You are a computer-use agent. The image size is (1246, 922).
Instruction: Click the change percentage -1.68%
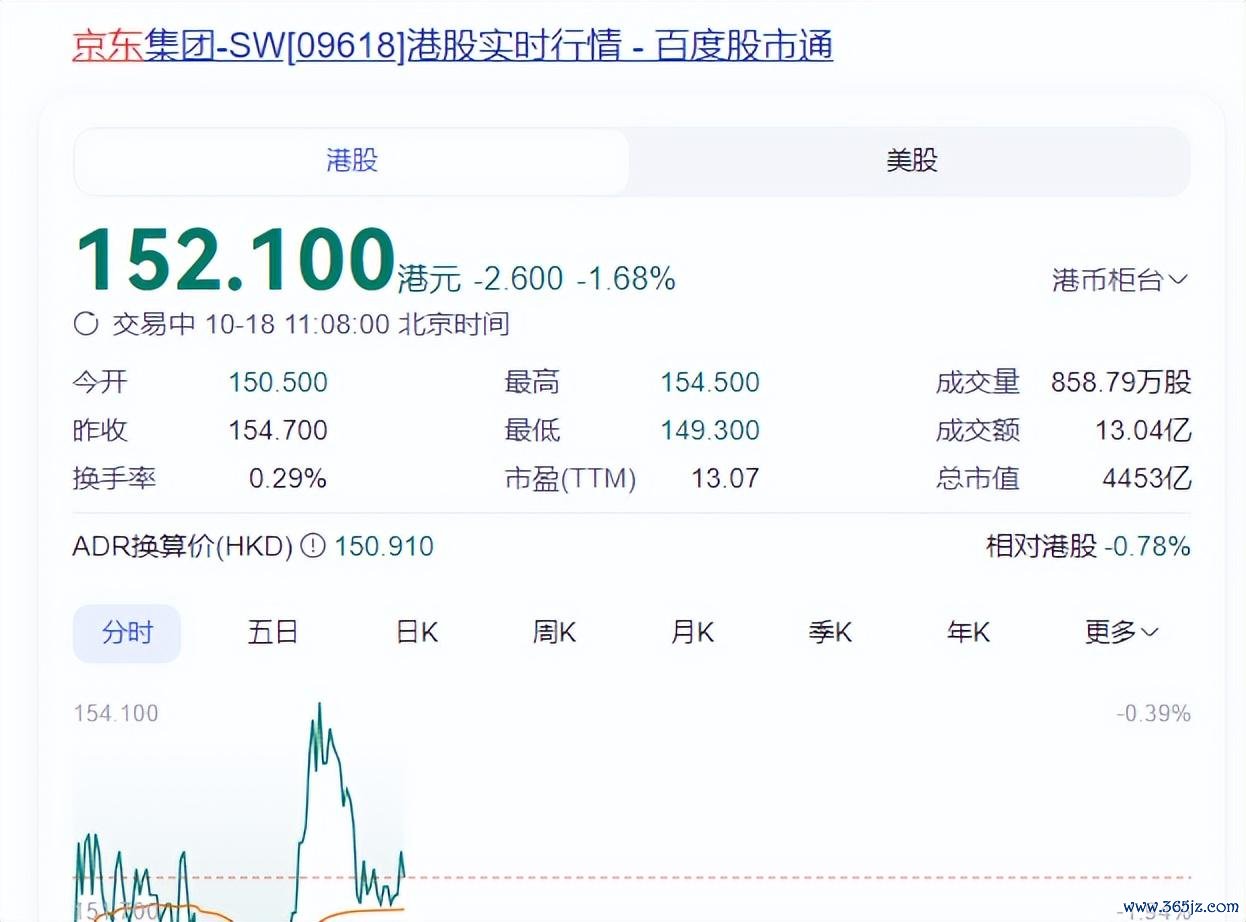(626, 279)
